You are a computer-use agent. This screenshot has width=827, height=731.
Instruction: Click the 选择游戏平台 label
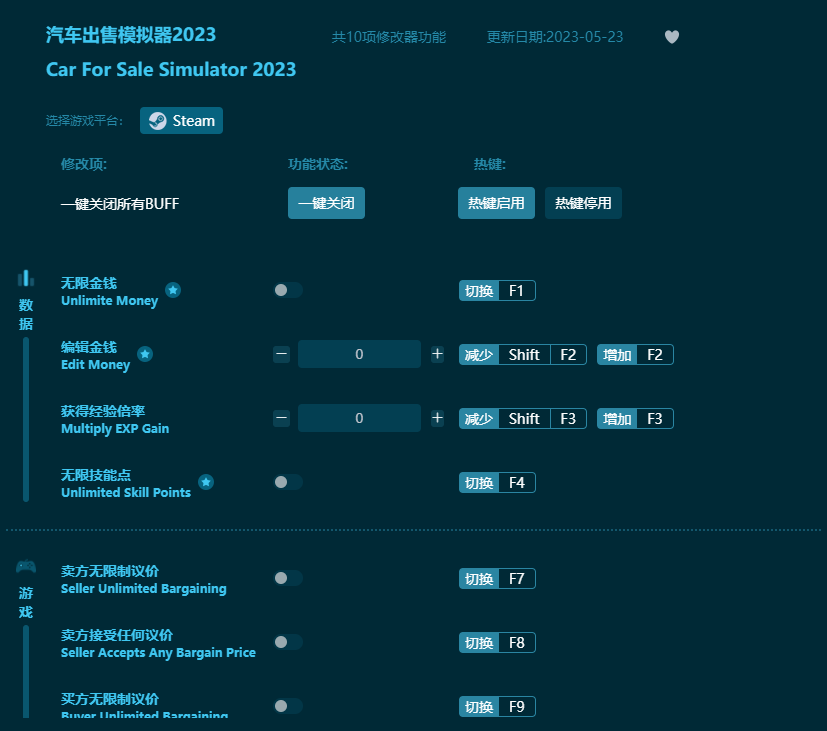[x=84, y=121]
